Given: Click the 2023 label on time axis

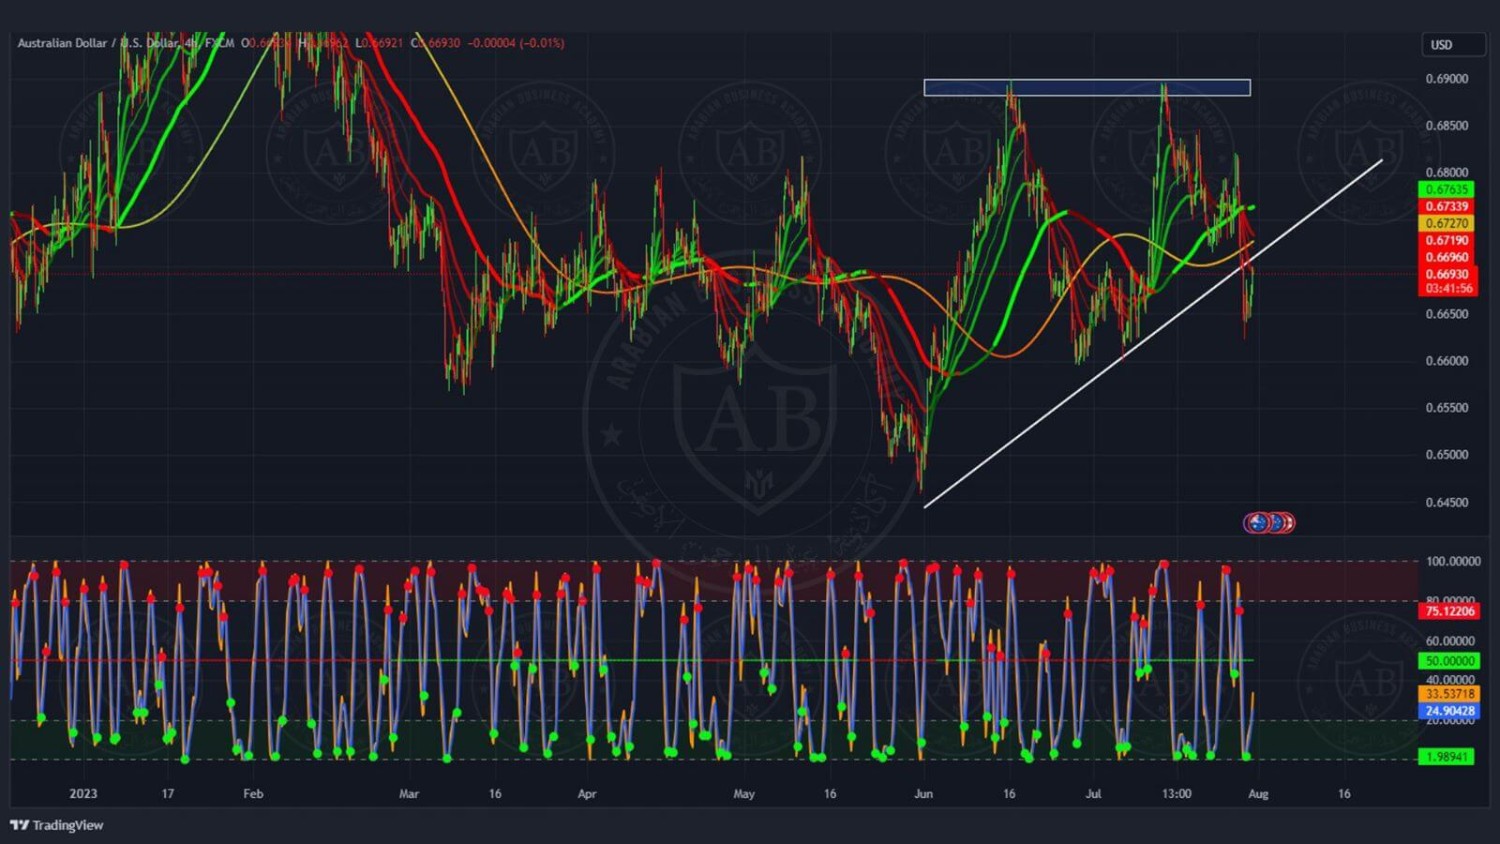Looking at the screenshot, I should [x=83, y=794].
